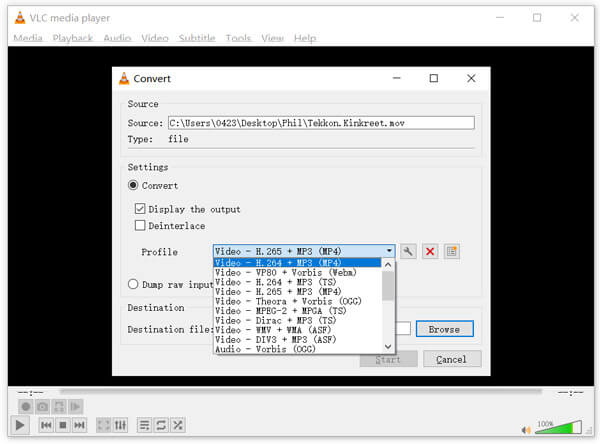Click Cancel in Convert dialog
The height and width of the screenshot is (444, 600).
point(452,359)
